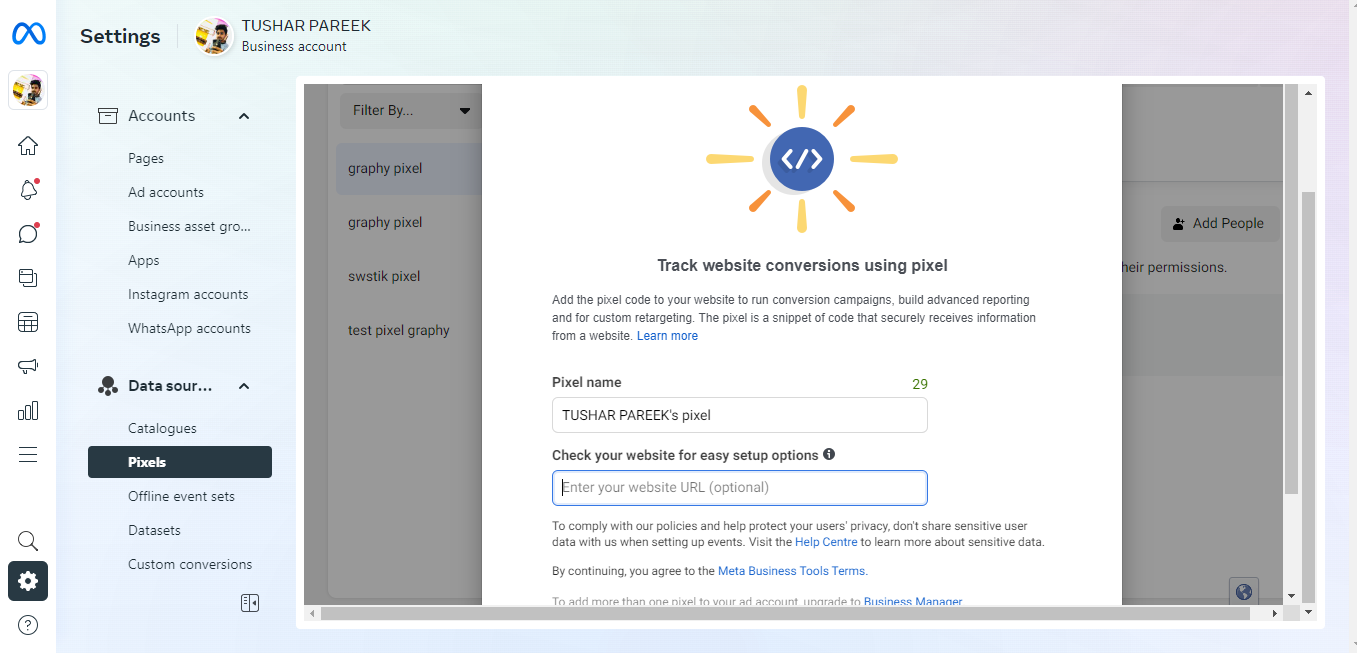Screen dimensions: 1357x653
Task: Open the Home icon in the left sidebar
Action: coord(27,145)
